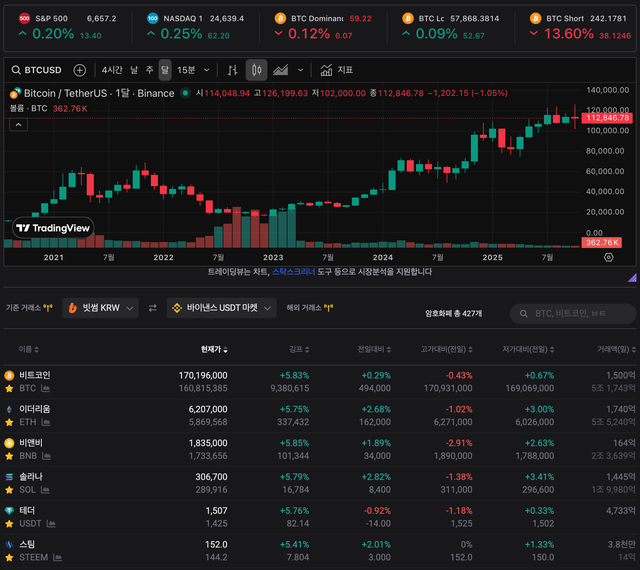Open the 지표 indicators panel

tap(336, 70)
